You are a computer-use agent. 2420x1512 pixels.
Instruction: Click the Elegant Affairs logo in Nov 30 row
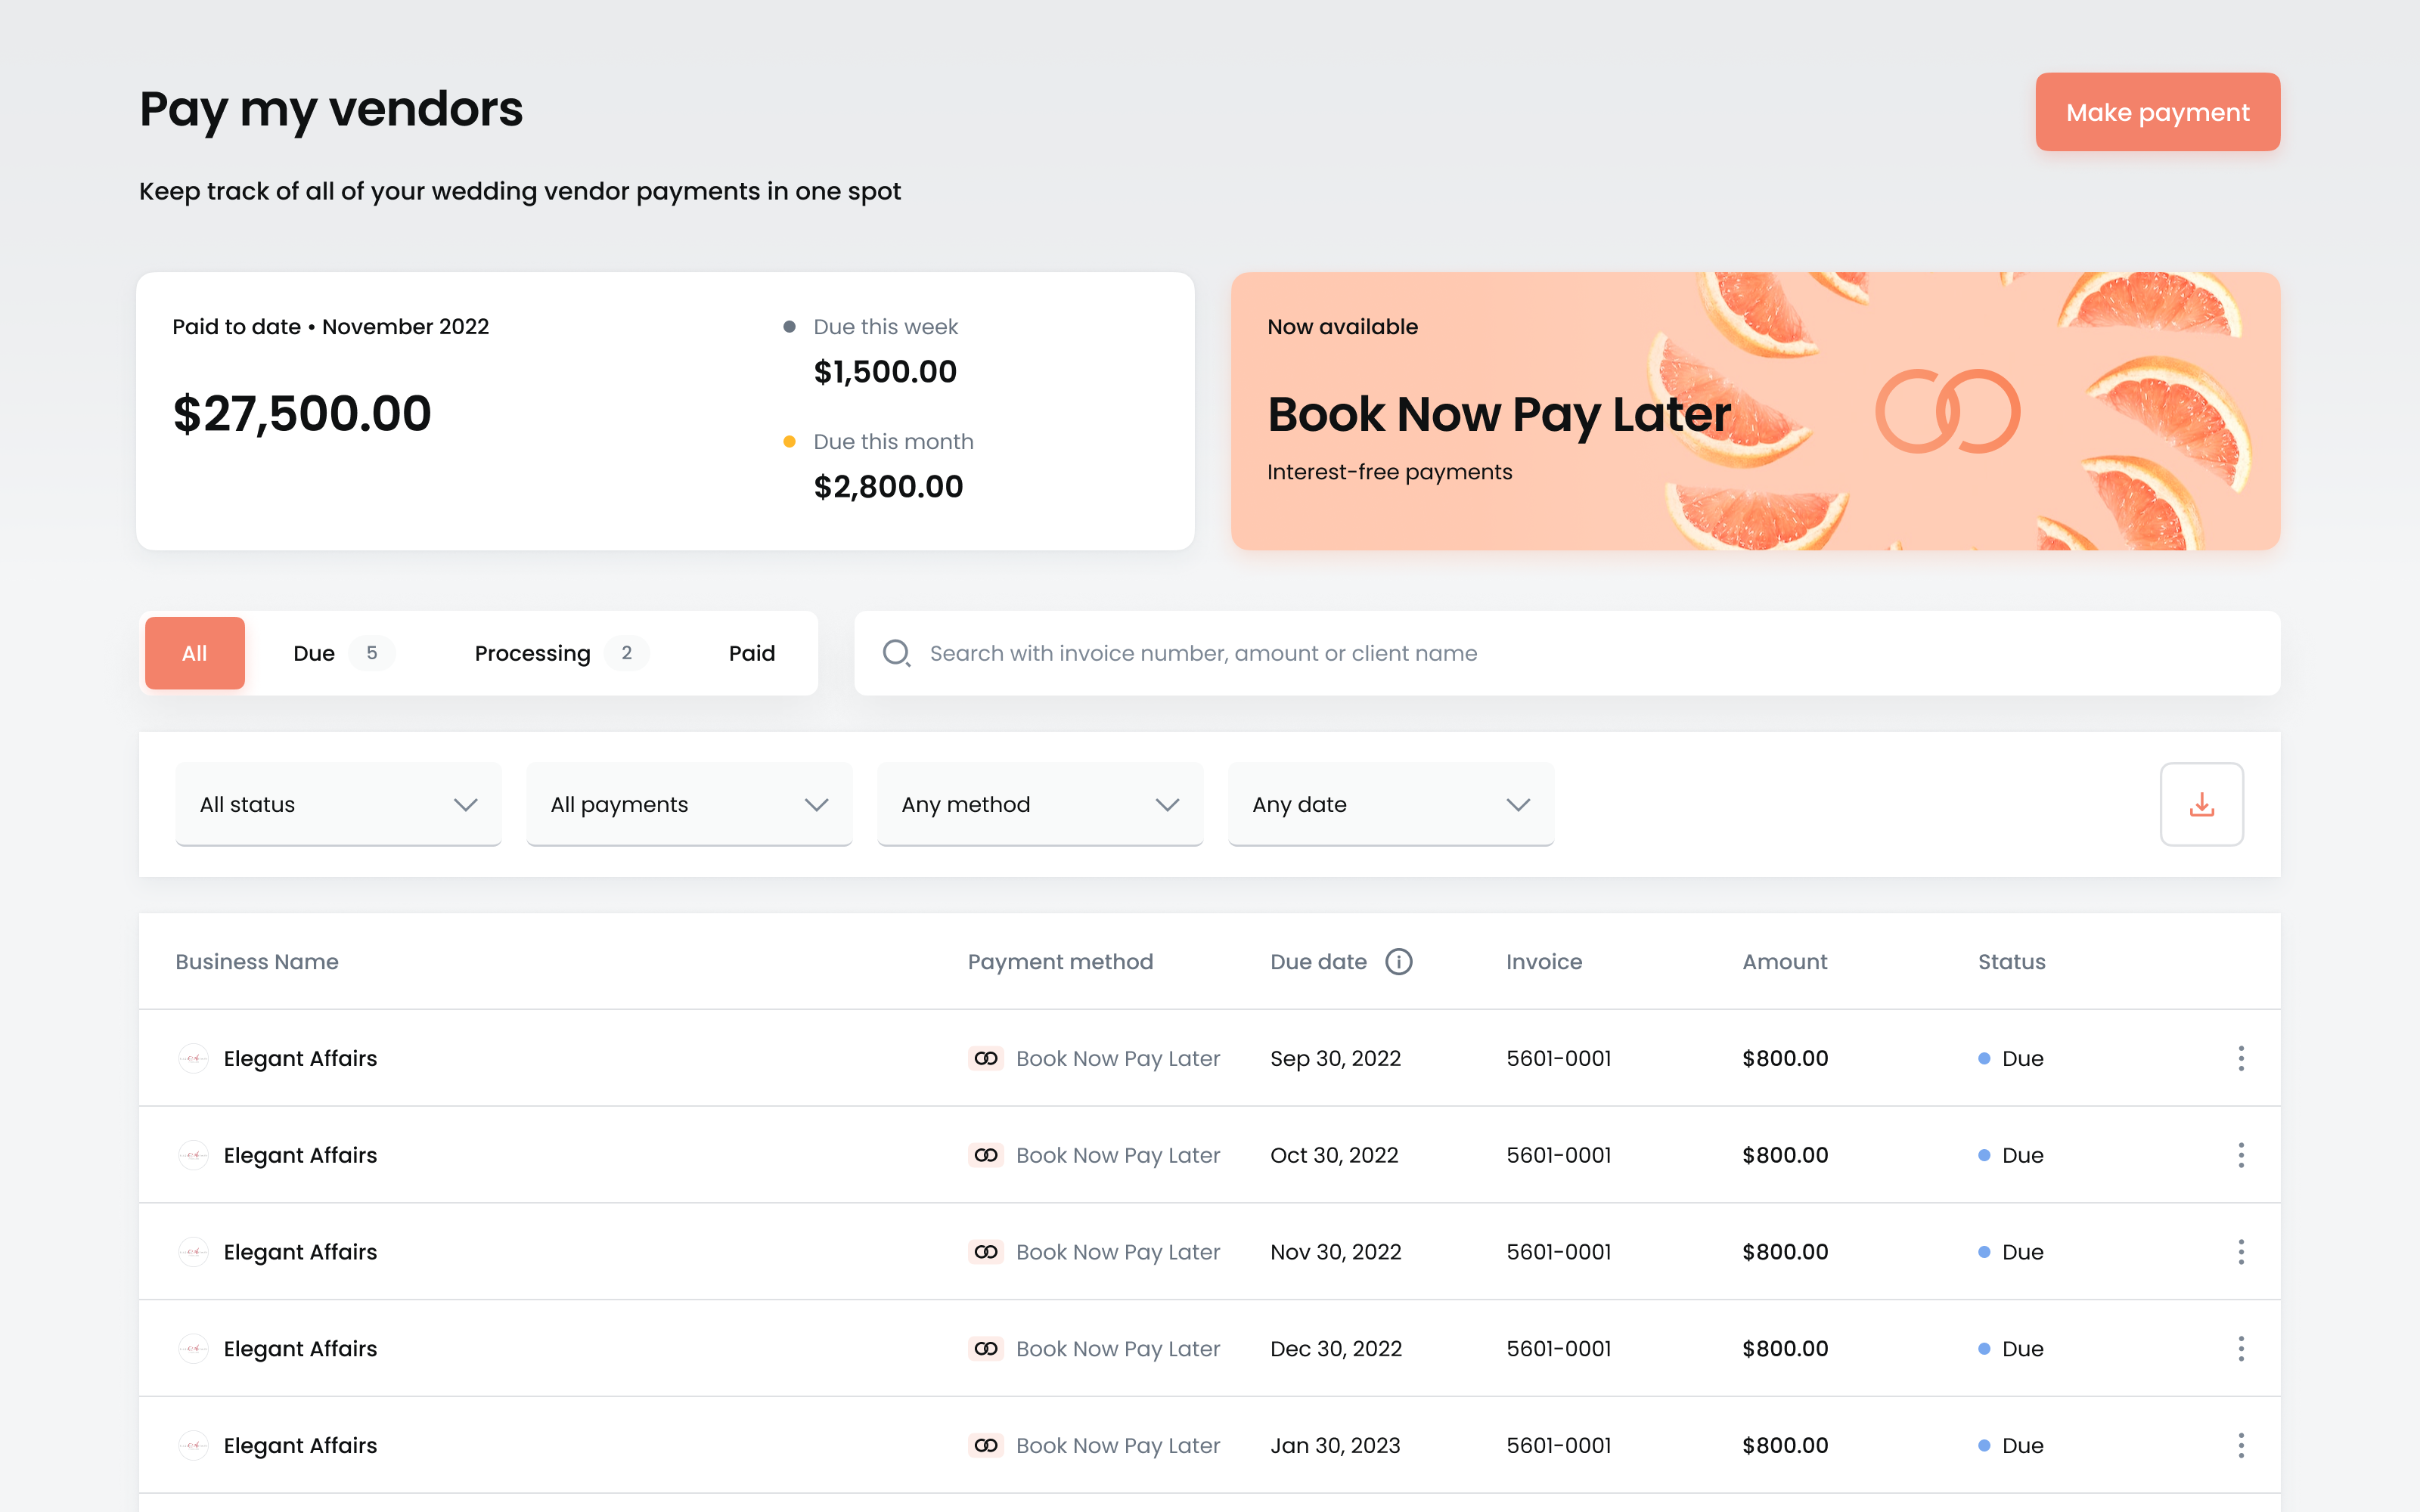point(193,1252)
